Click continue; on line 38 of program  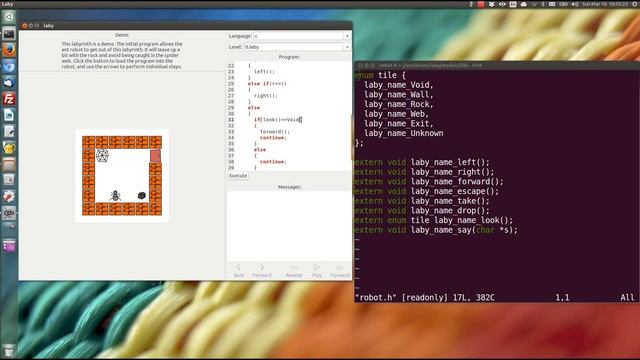coord(273,162)
